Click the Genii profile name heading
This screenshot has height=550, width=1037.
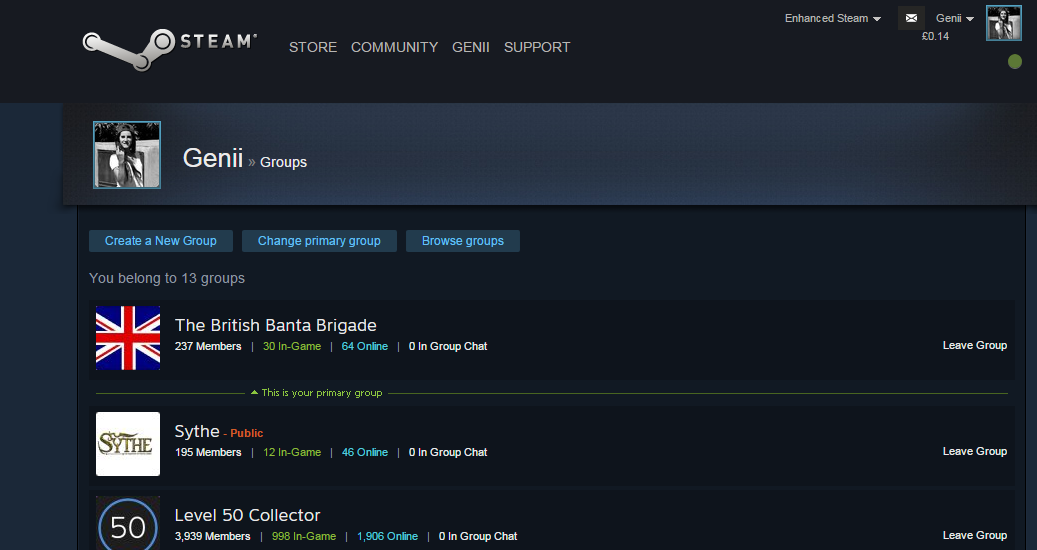[213, 158]
